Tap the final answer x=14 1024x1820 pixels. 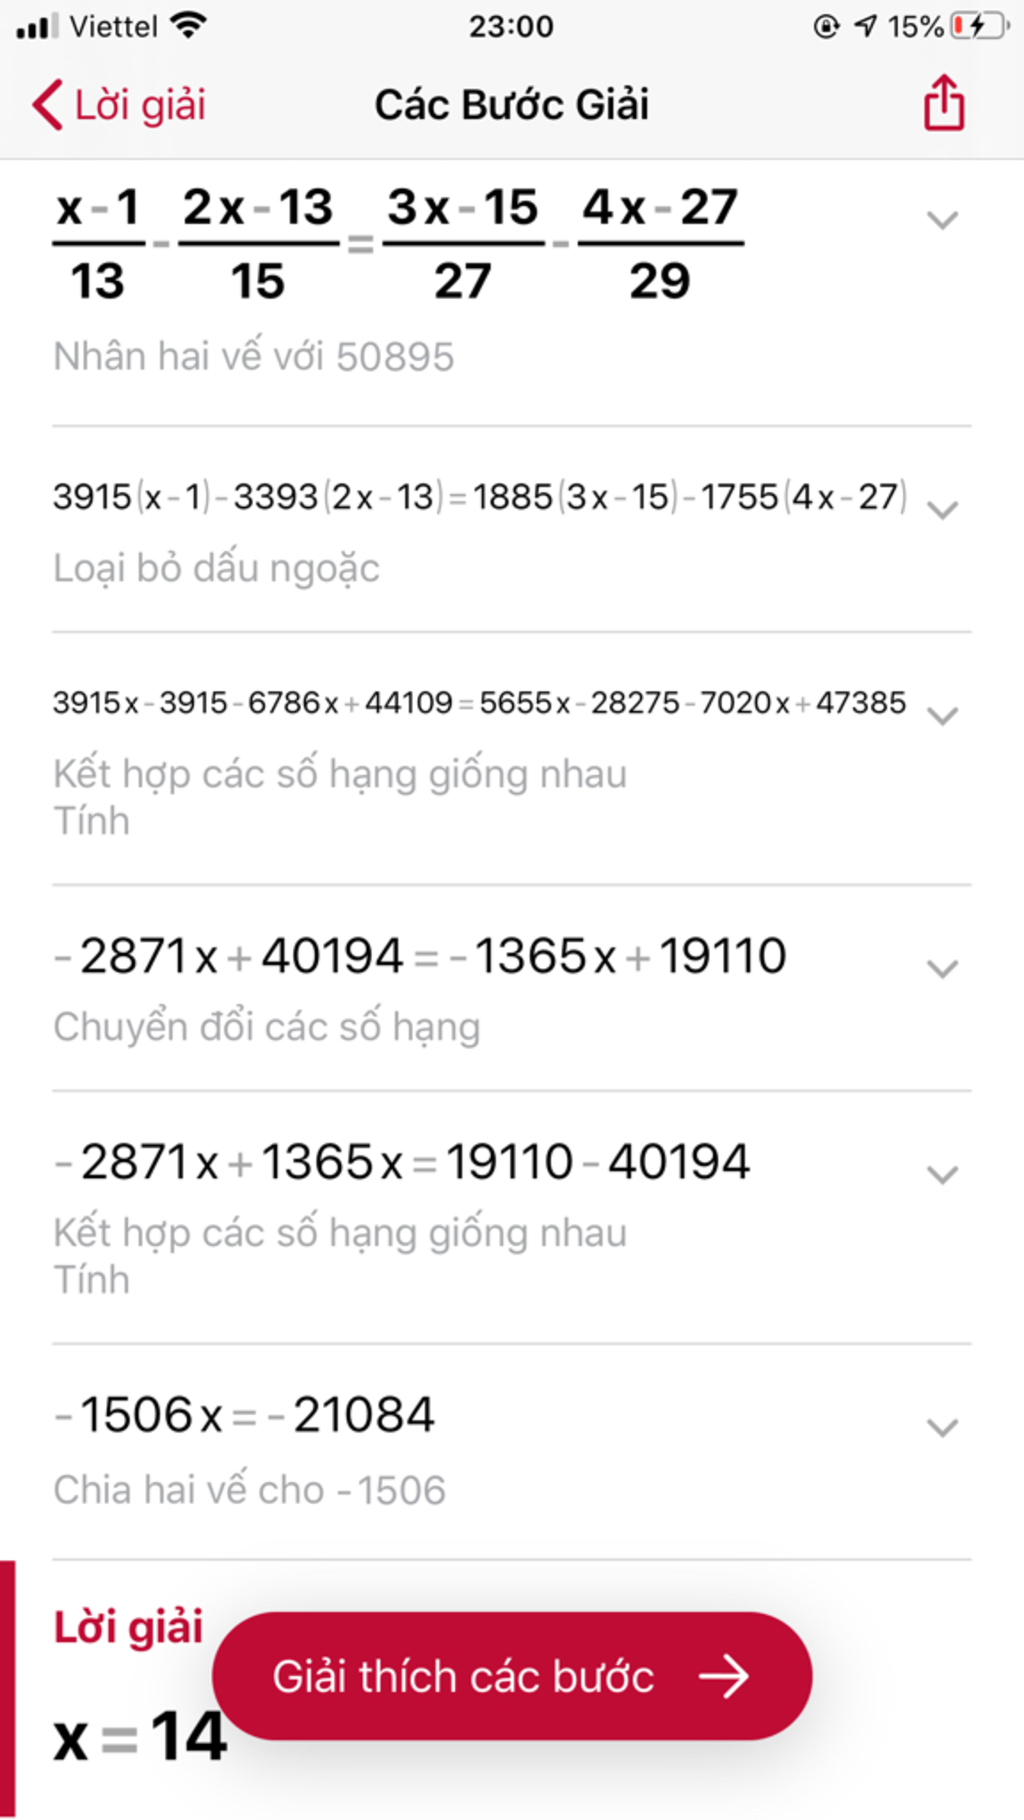tap(140, 1737)
